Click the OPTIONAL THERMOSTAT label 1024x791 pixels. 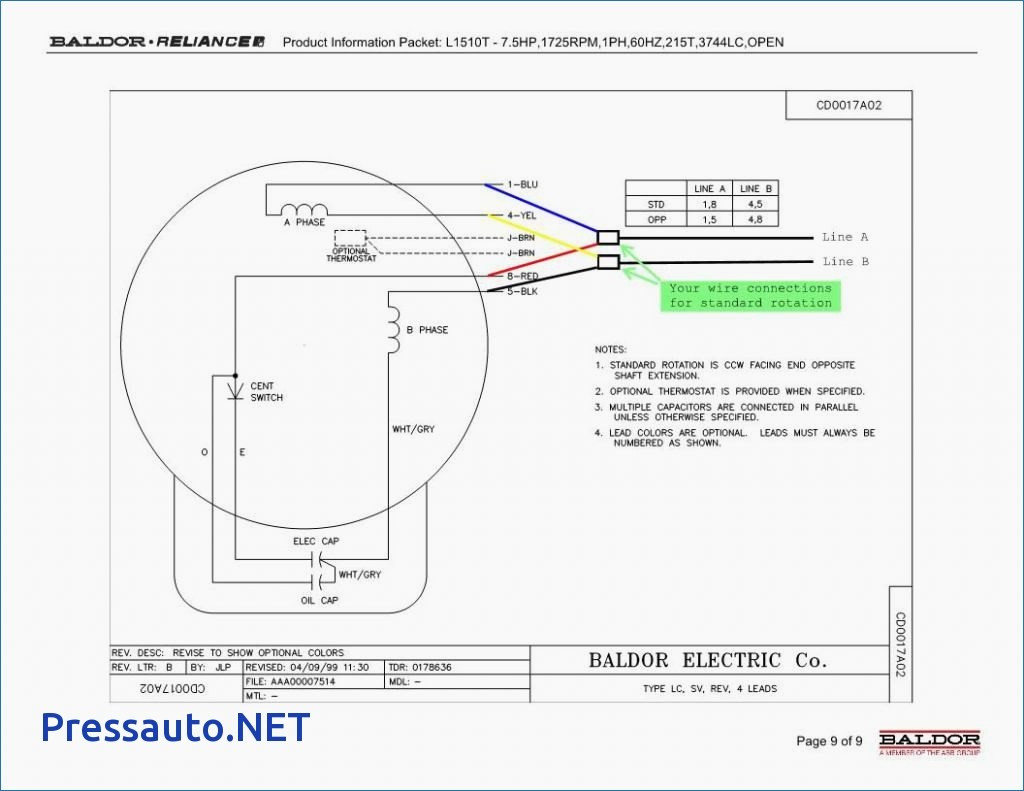(351, 255)
